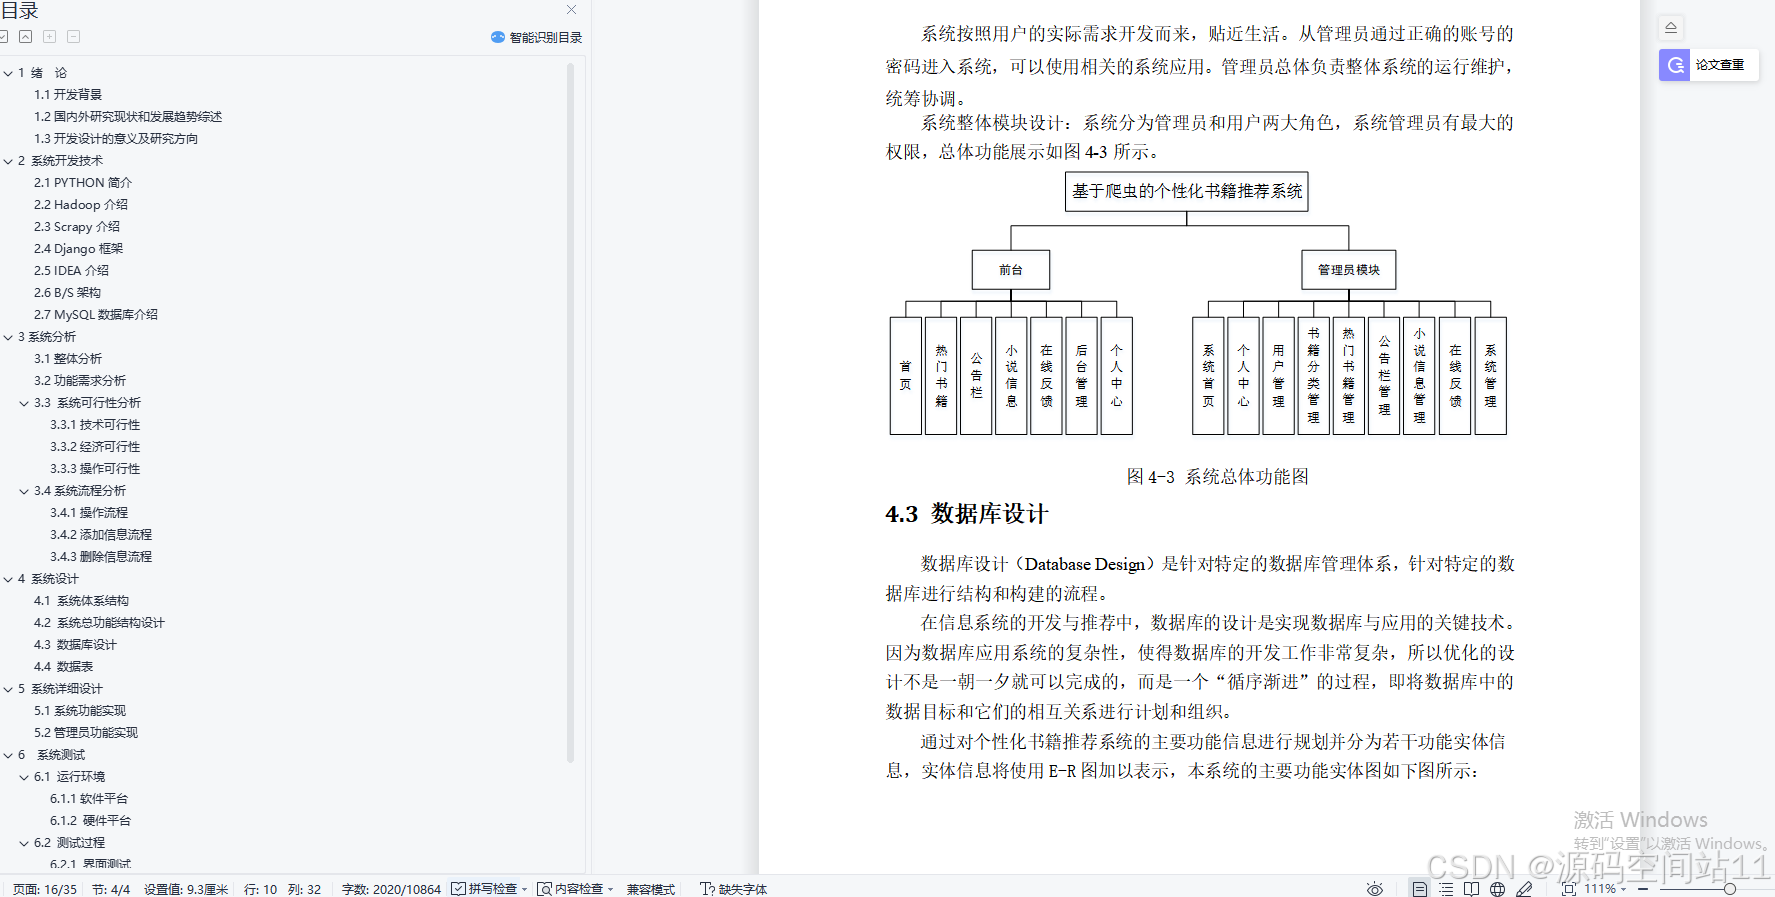Enable eye protection mode icon
The width and height of the screenshot is (1775, 897).
tap(1375, 889)
